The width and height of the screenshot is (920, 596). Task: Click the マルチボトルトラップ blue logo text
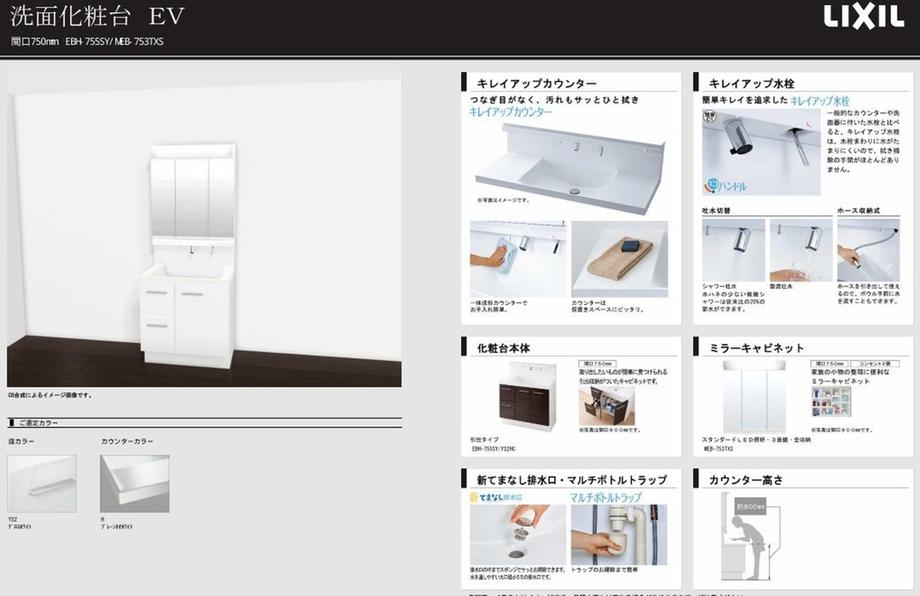click(x=606, y=497)
